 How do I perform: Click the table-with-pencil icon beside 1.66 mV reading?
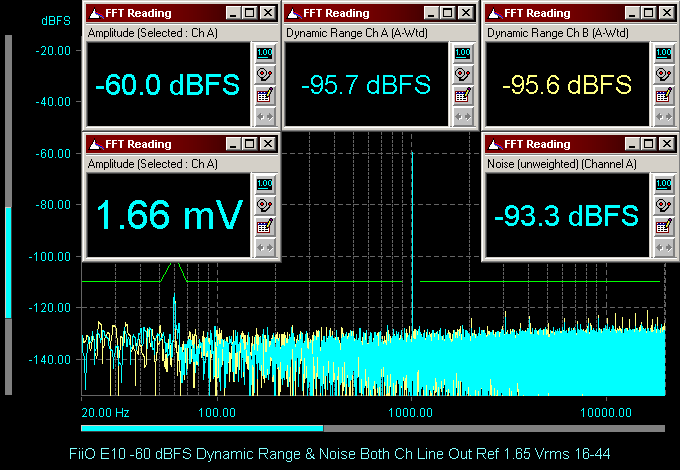[x=265, y=226]
